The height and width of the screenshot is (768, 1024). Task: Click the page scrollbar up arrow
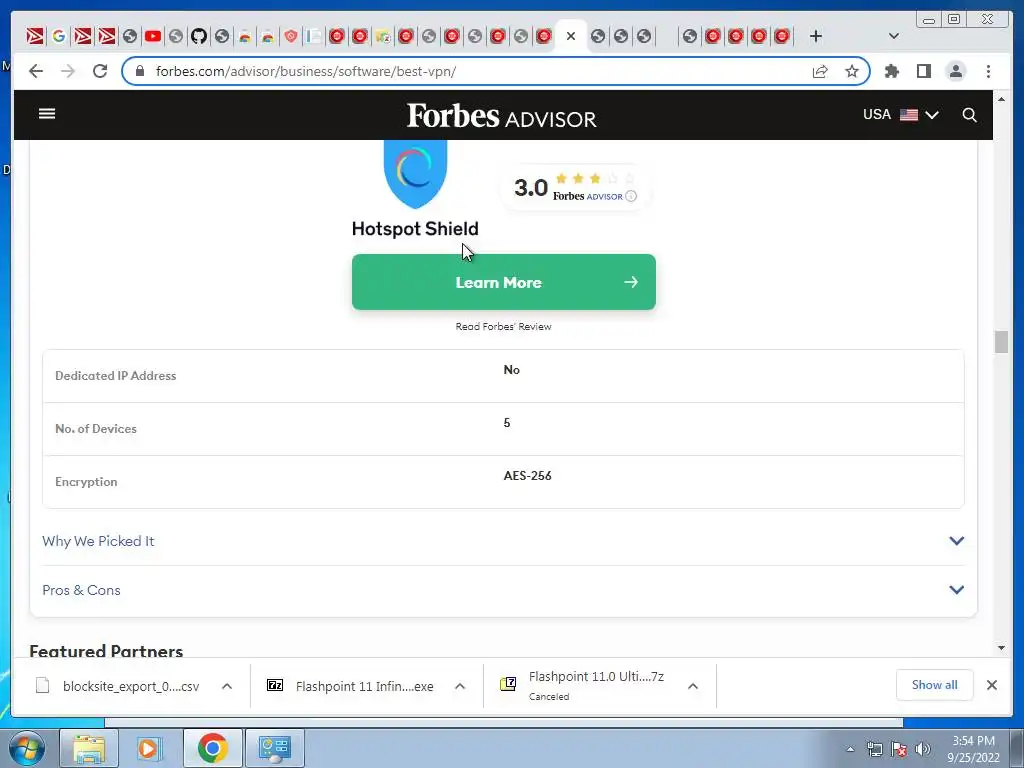1001,99
